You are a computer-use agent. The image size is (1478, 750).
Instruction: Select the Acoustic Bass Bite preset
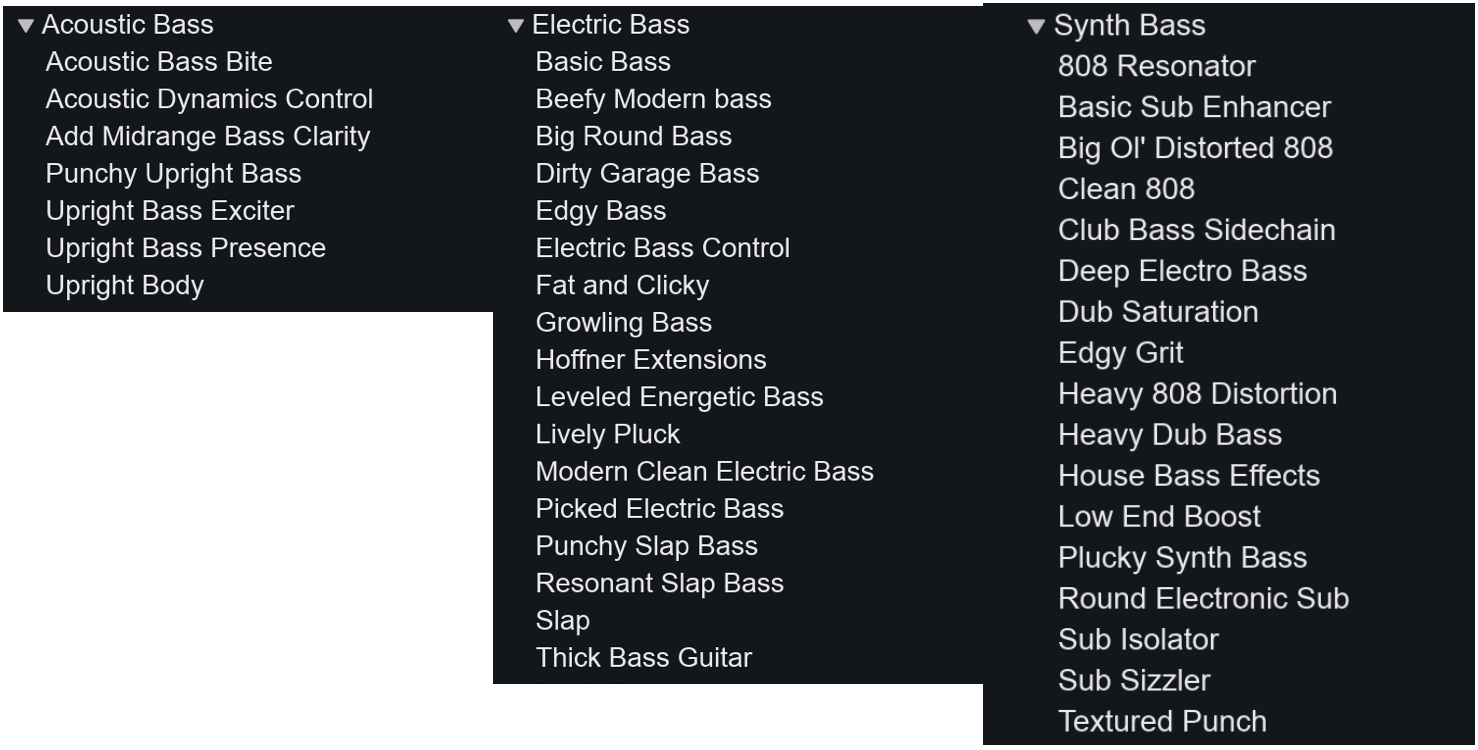tap(159, 62)
